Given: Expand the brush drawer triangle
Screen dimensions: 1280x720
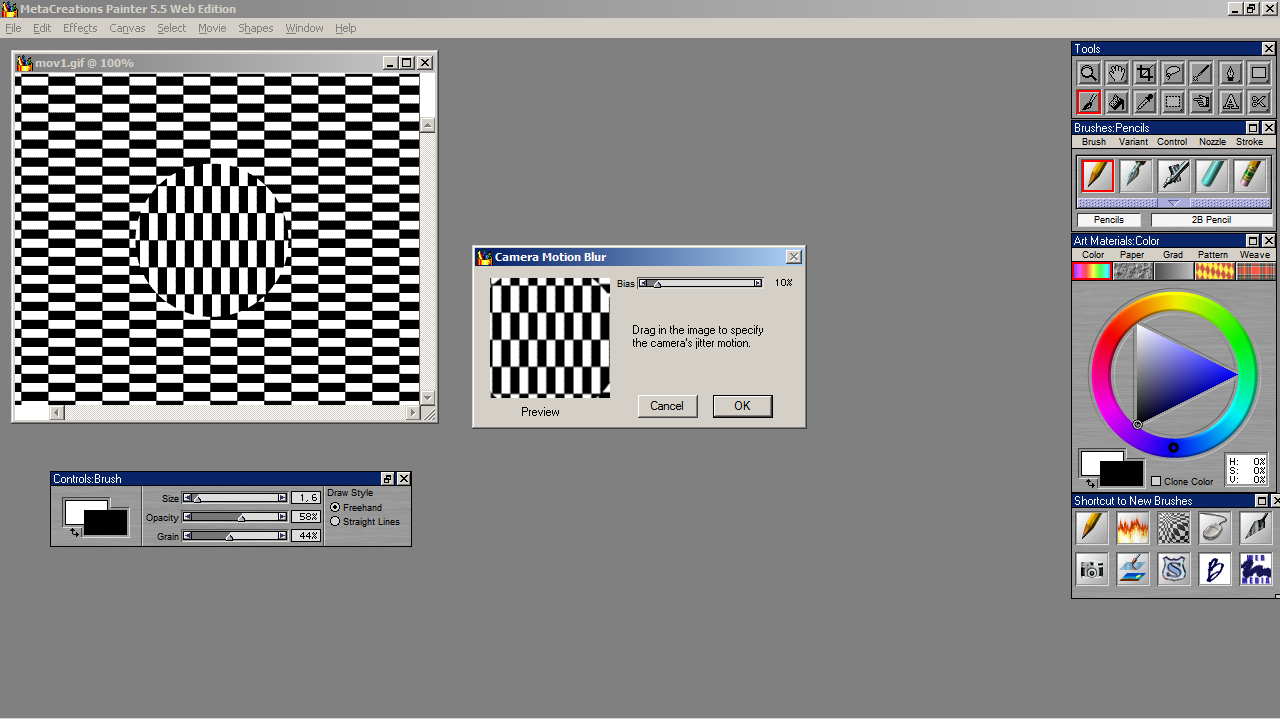Looking at the screenshot, I should (1174, 203).
